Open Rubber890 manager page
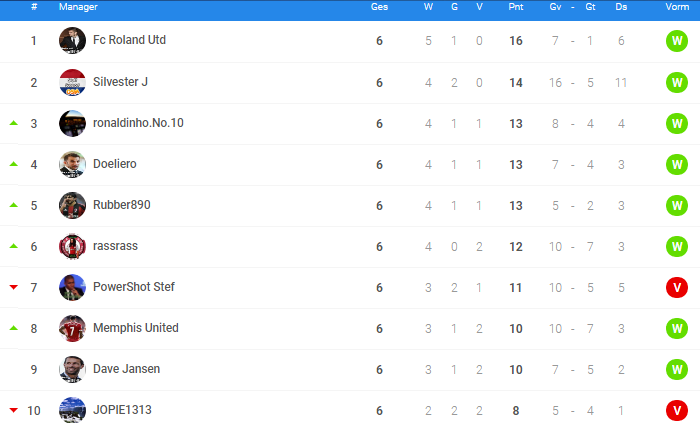This screenshot has height=423, width=700. click(121, 205)
